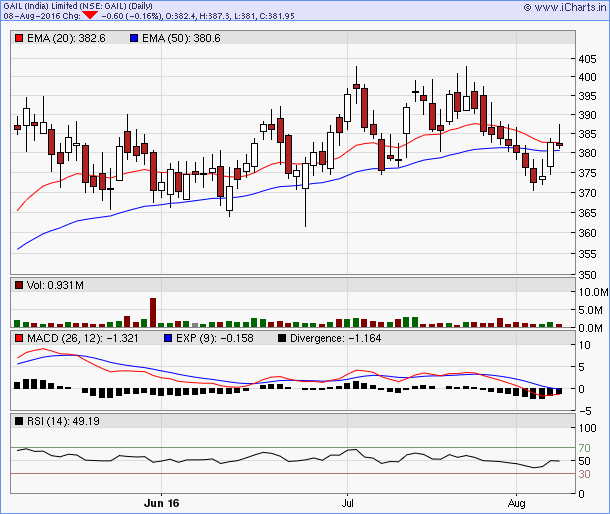Click the GAIL (India) Limited chart title
Image resolution: width=610 pixels, height=514 pixels.
pyautogui.click(x=78, y=6)
